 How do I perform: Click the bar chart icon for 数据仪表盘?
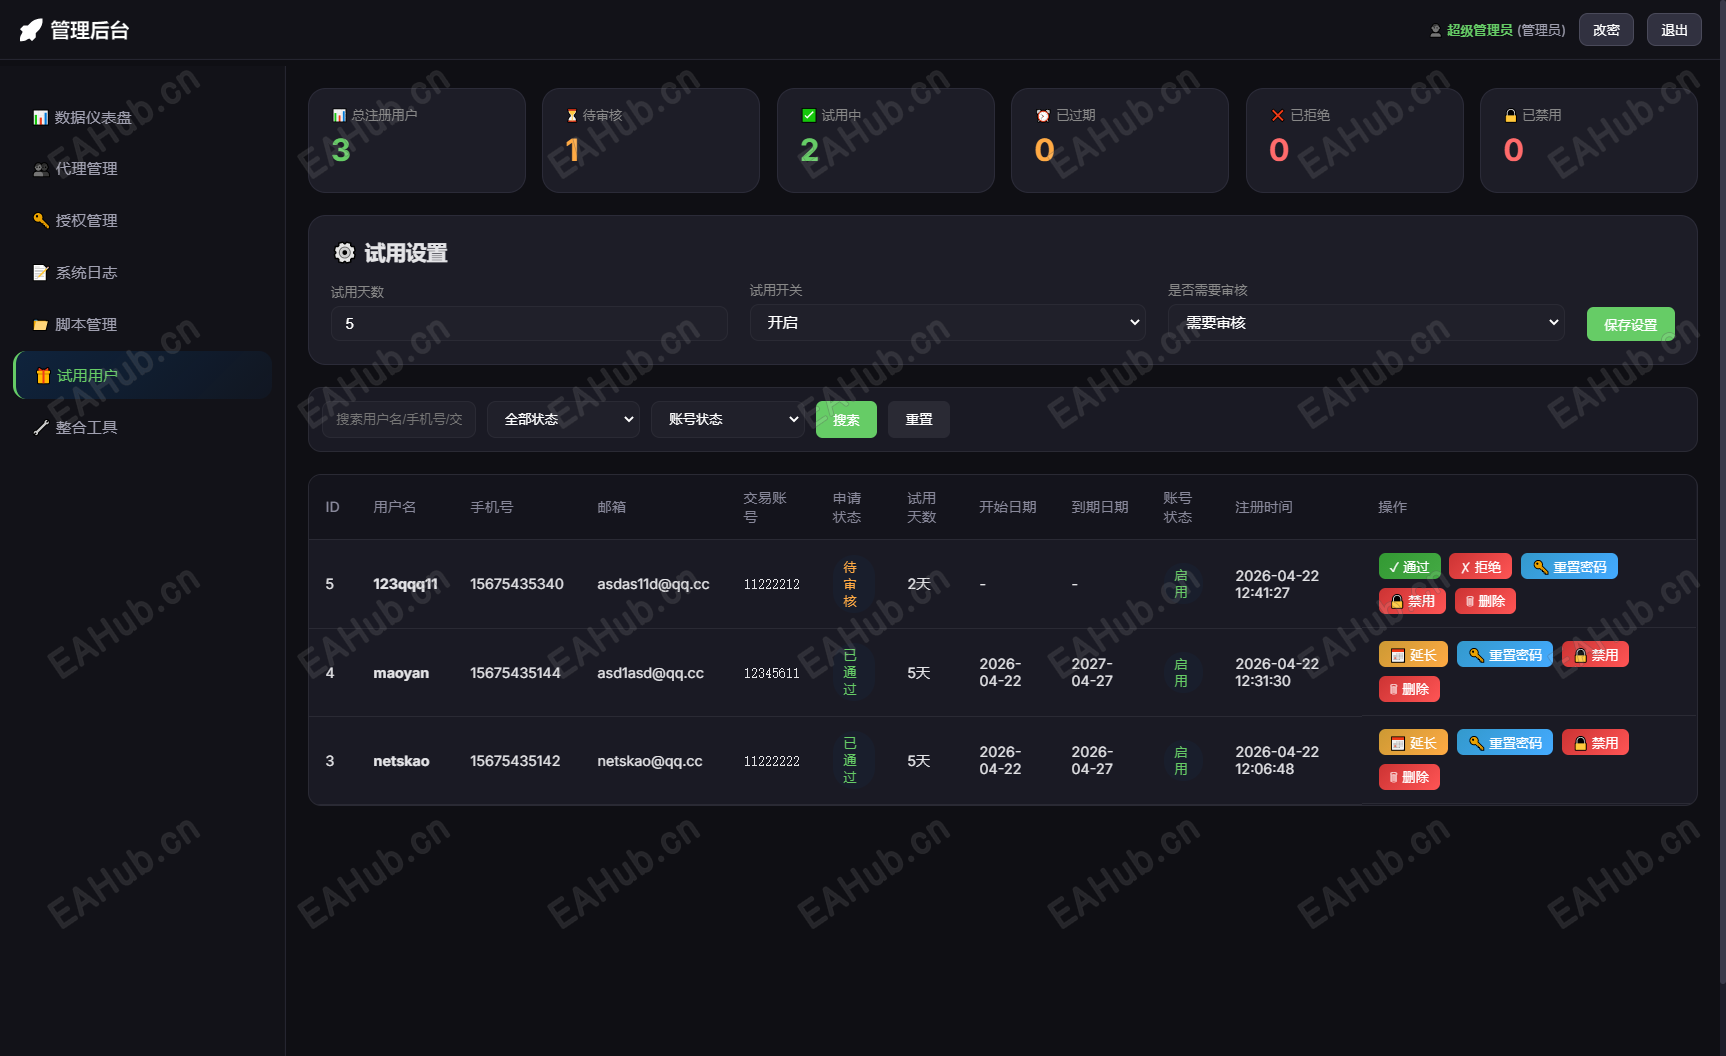pyautogui.click(x=41, y=118)
